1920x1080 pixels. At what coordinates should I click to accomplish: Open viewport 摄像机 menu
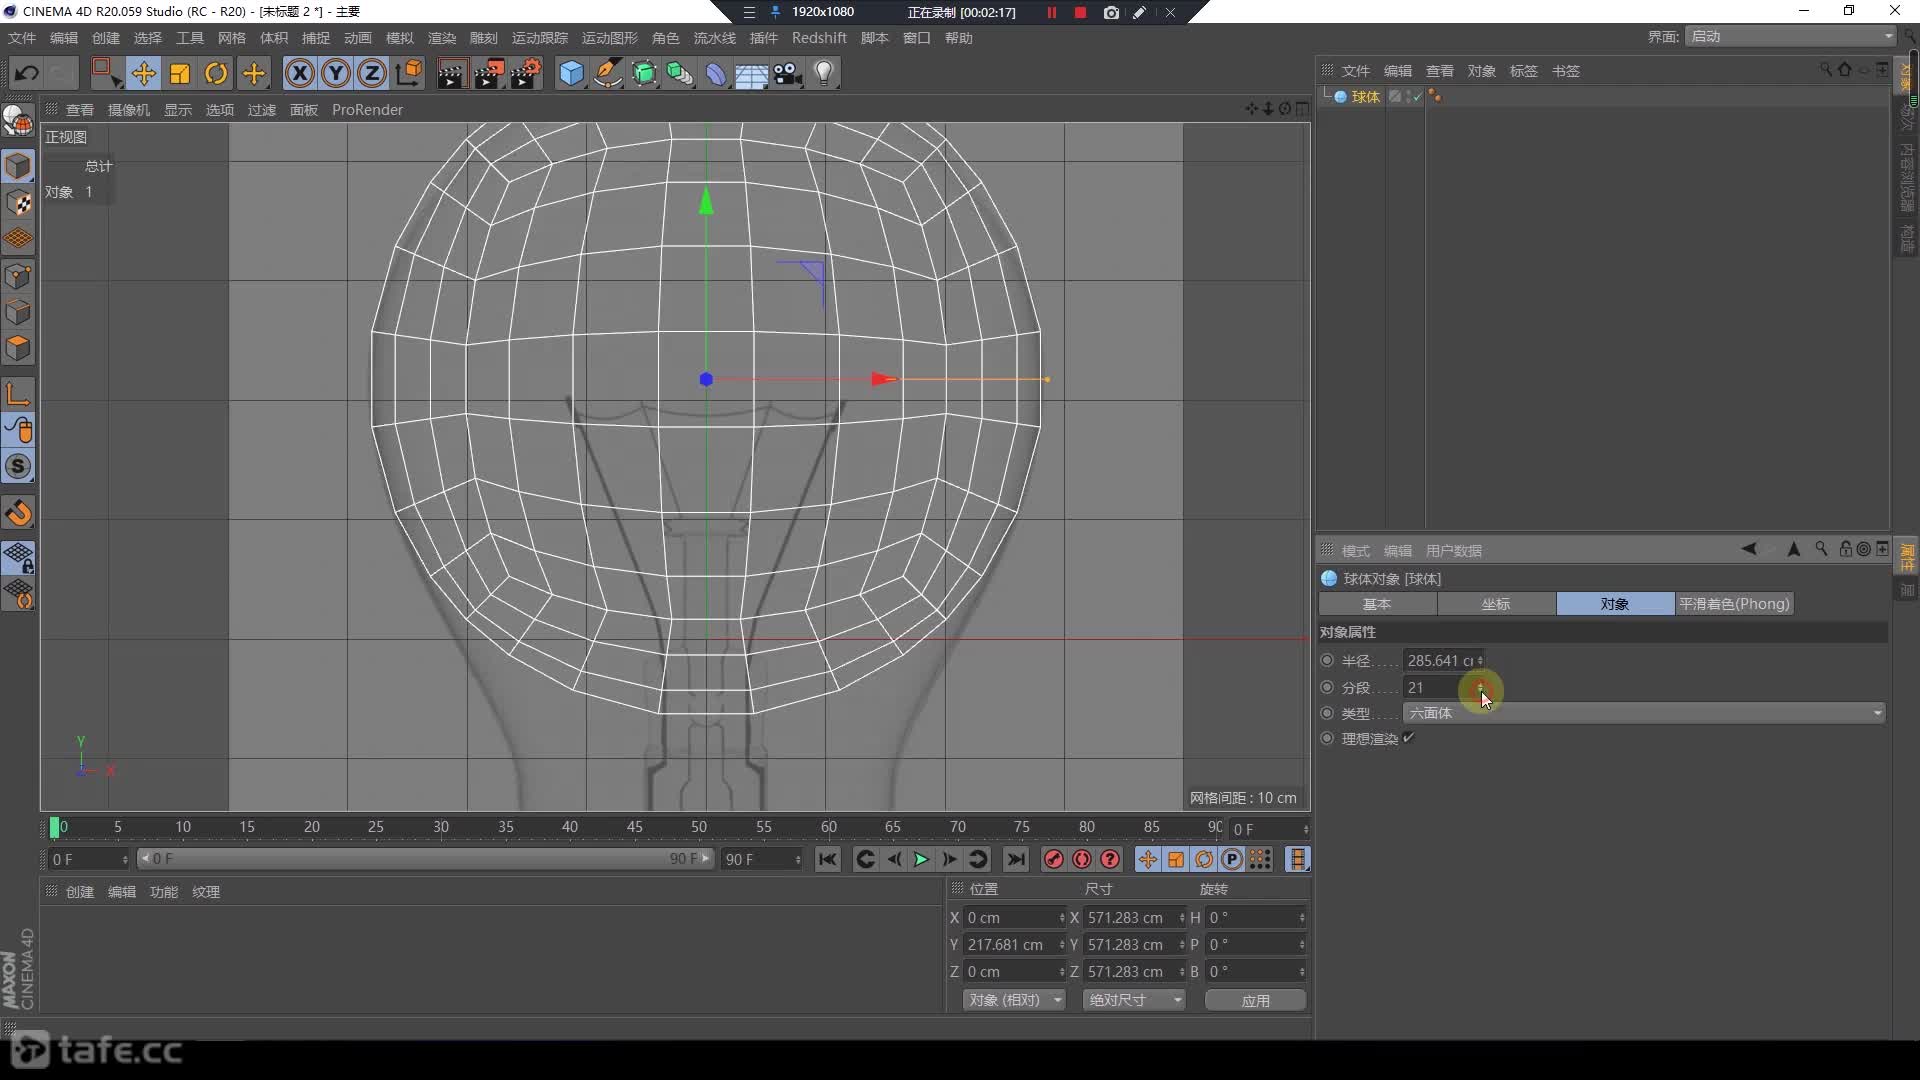pos(129,110)
